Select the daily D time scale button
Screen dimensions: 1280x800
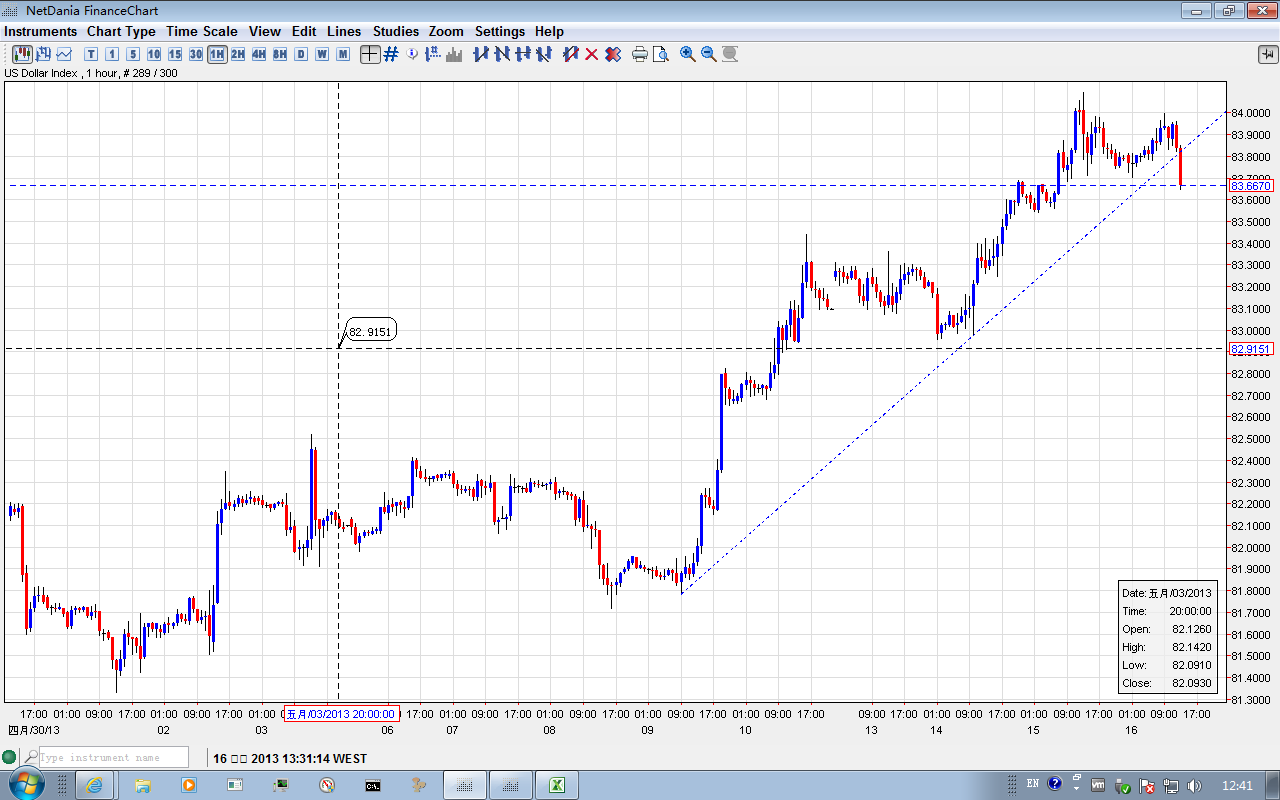pos(301,54)
